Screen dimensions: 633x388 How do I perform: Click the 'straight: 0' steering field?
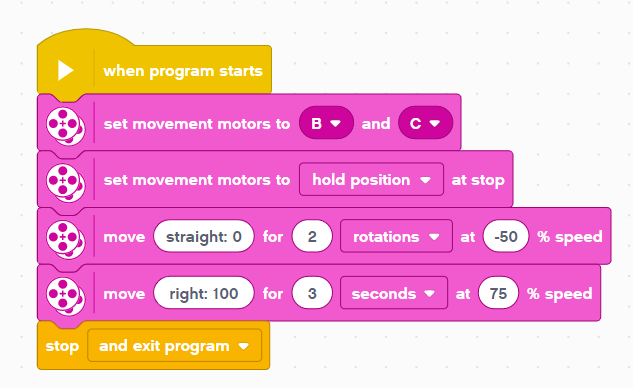pos(204,236)
